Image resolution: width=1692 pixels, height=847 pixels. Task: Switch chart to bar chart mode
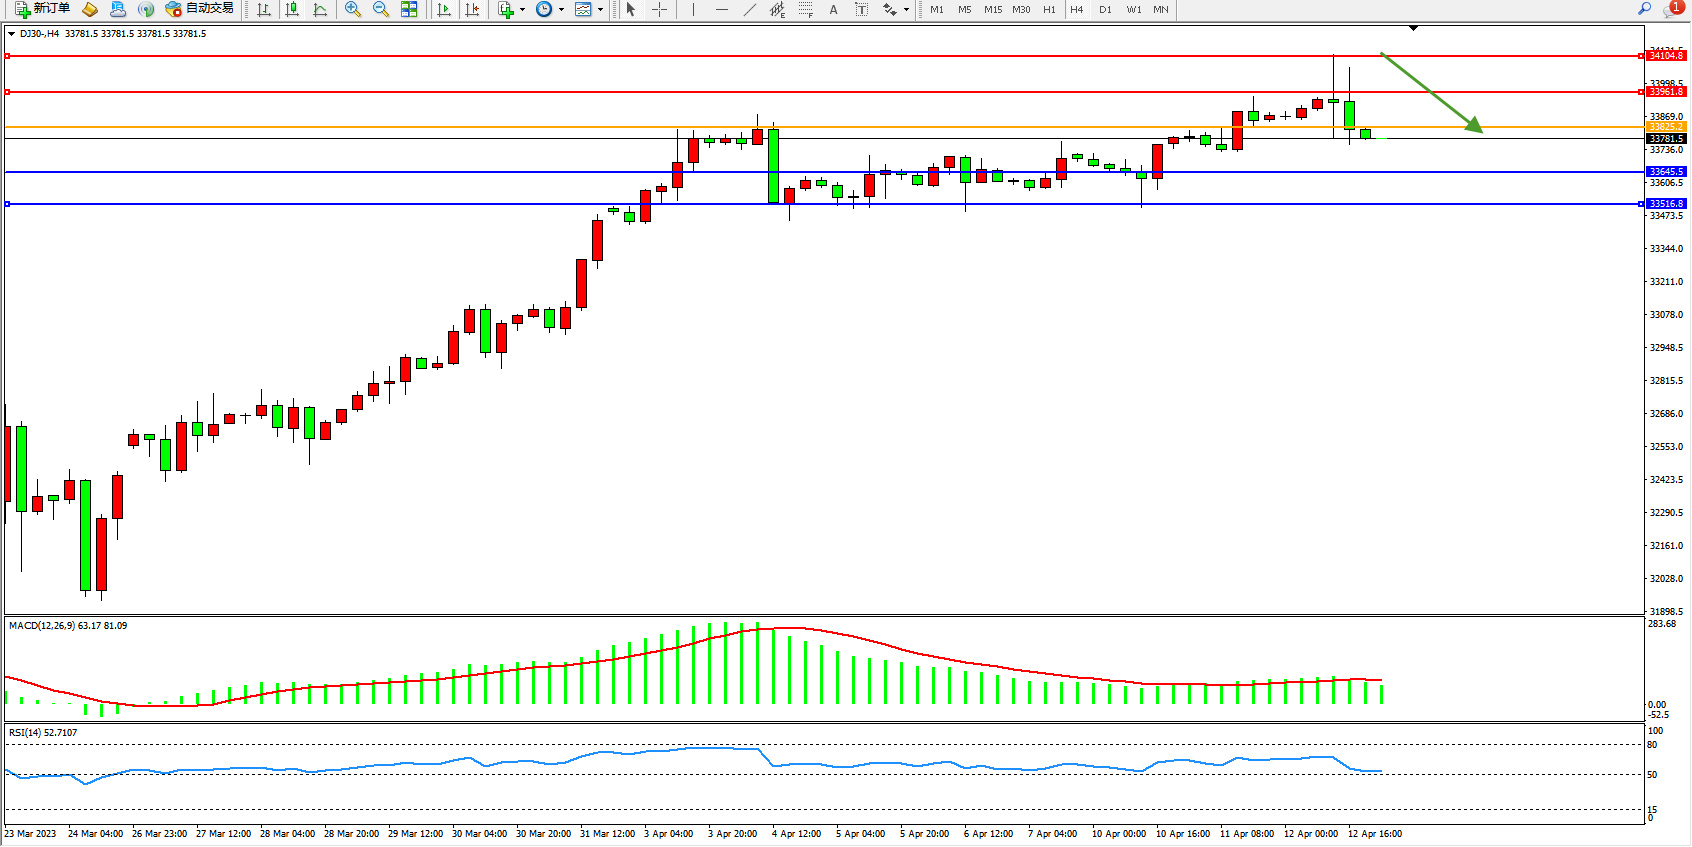pyautogui.click(x=264, y=9)
